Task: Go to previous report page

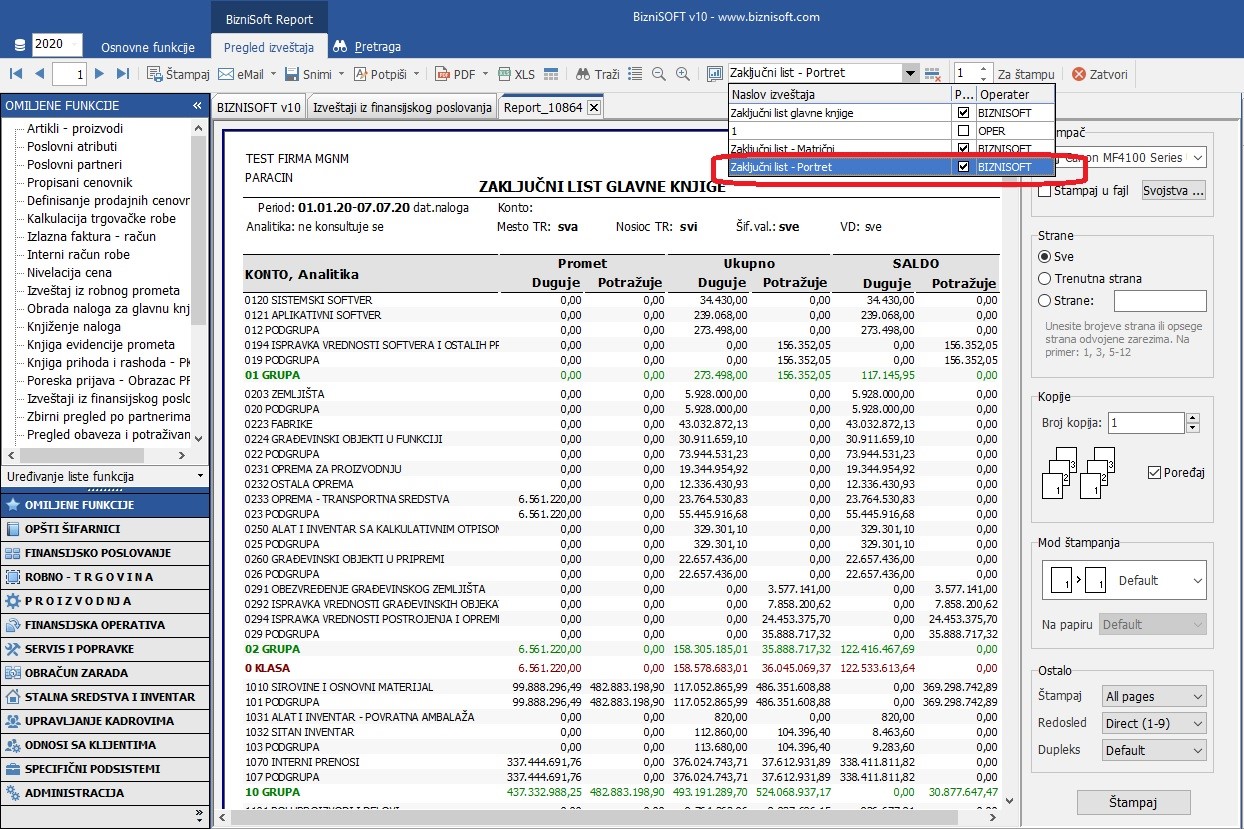Action: pyautogui.click(x=39, y=74)
